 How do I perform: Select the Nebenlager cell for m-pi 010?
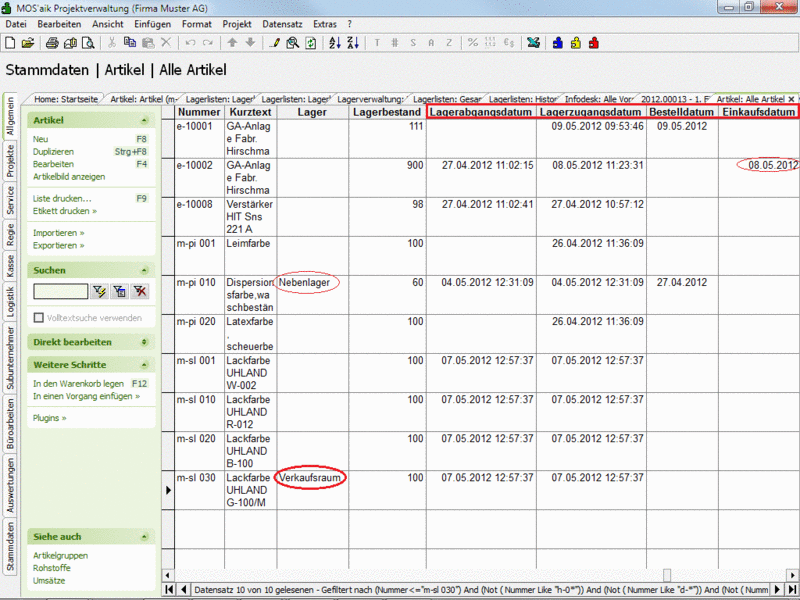tap(312, 295)
